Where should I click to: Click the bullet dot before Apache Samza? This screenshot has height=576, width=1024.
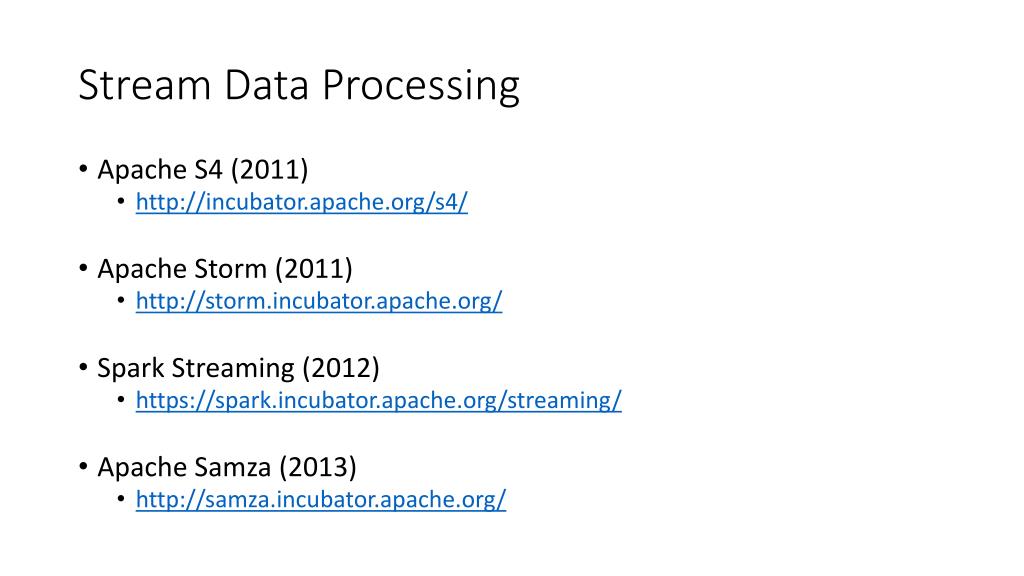[x=83, y=467]
